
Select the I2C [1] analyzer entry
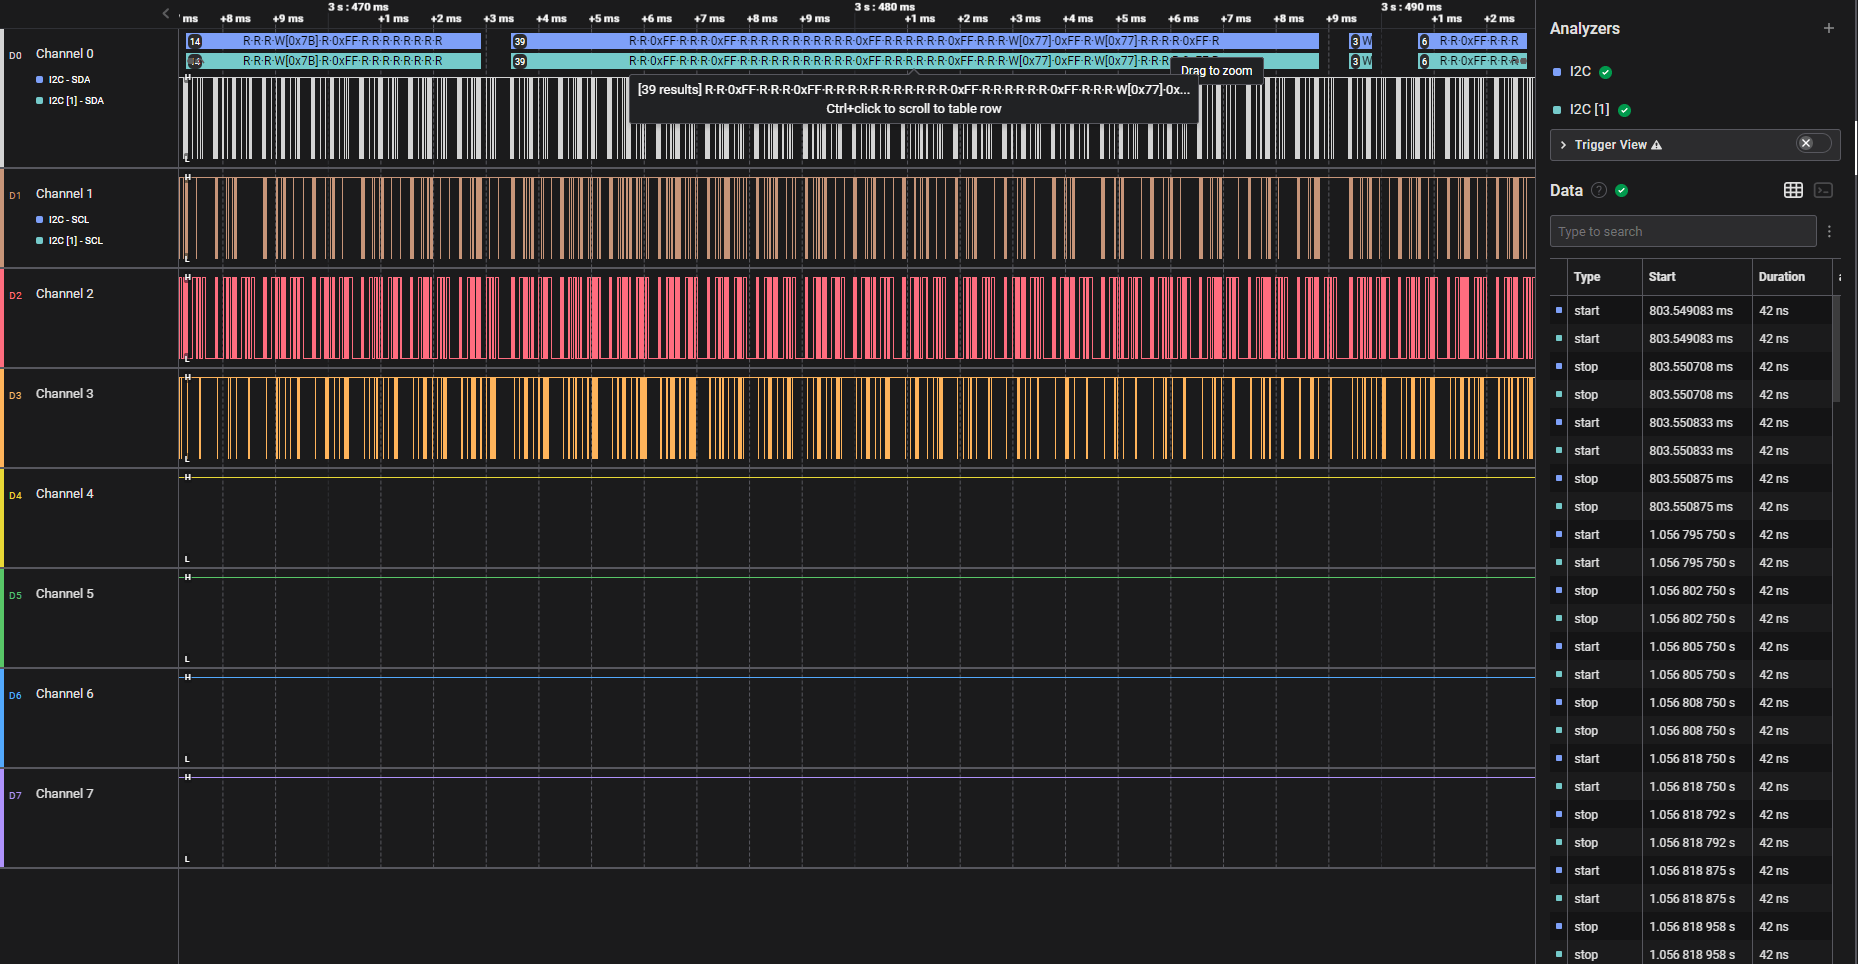[1589, 110]
